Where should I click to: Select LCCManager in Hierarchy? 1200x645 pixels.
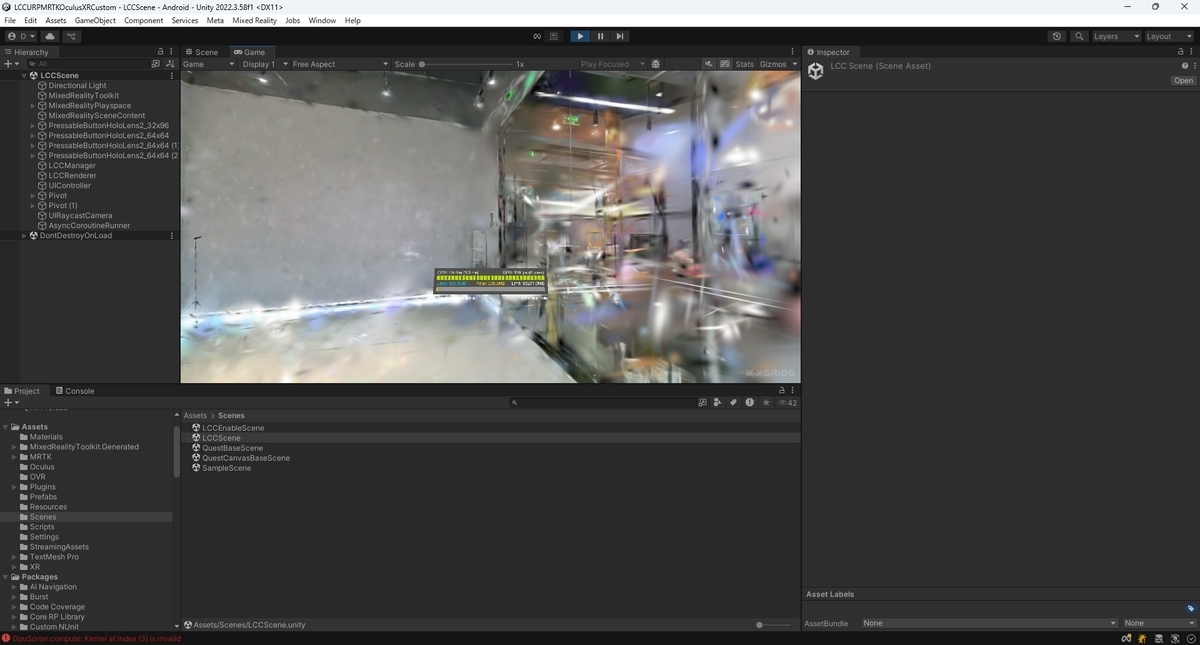click(x=72, y=165)
